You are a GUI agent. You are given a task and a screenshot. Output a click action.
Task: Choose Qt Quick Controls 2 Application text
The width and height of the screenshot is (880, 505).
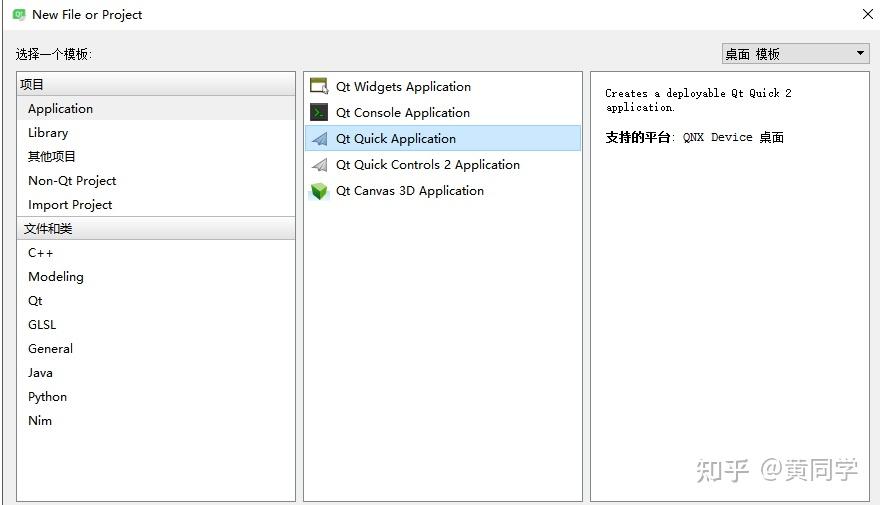428,164
